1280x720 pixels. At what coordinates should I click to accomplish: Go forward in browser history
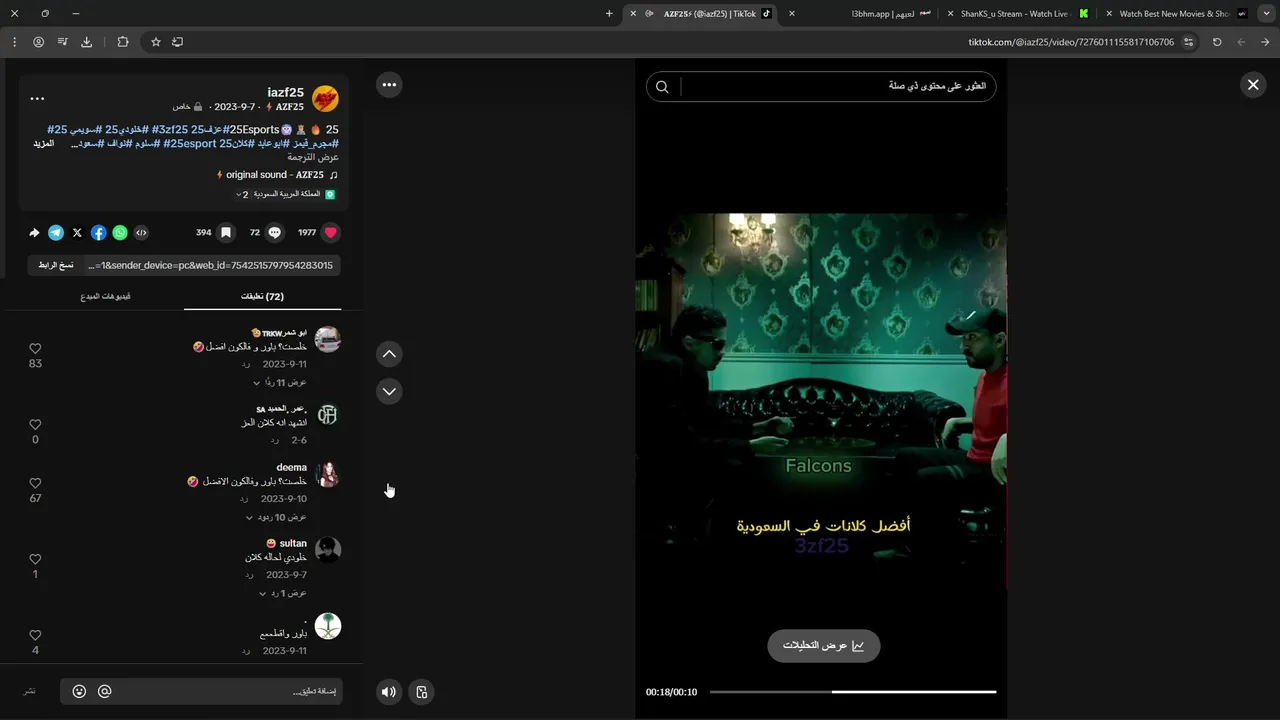coord(1241,42)
